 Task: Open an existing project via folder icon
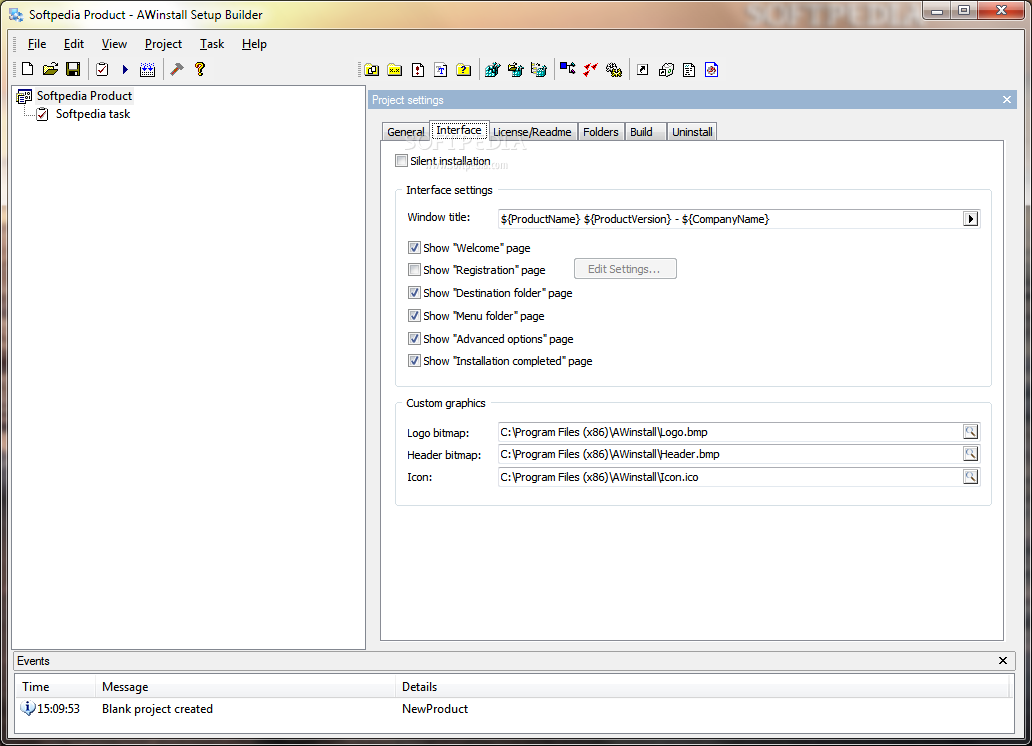coord(50,69)
